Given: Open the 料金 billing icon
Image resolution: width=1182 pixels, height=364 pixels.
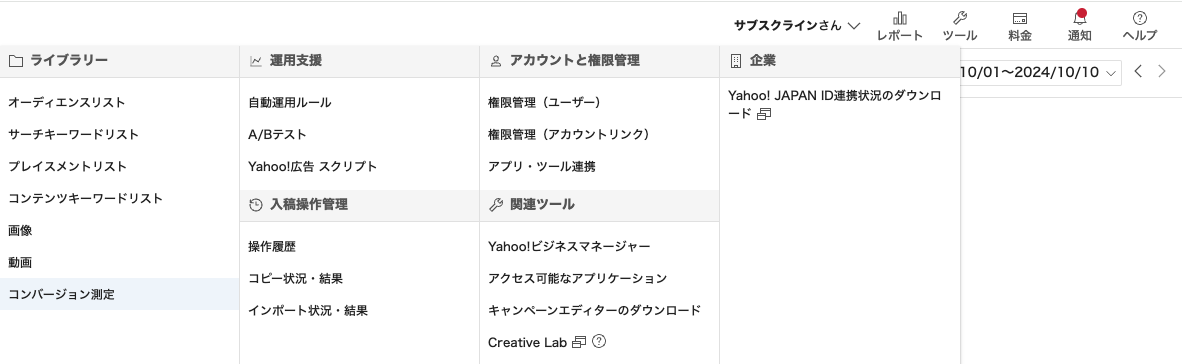Looking at the screenshot, I should click(1020, 19).
